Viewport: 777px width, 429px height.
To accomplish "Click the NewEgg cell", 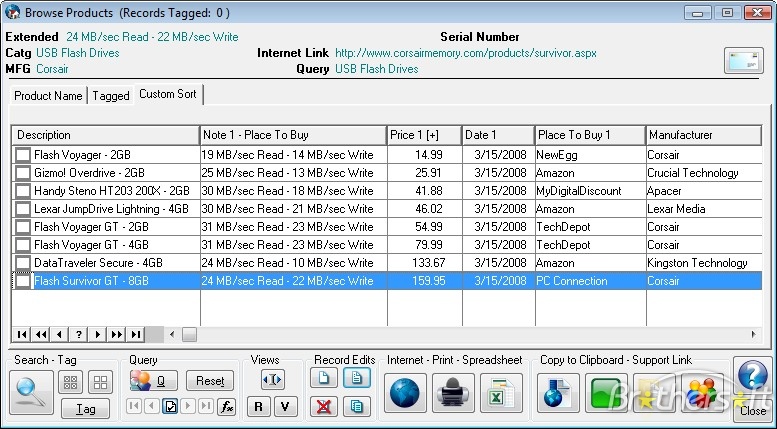I will 591,155.
